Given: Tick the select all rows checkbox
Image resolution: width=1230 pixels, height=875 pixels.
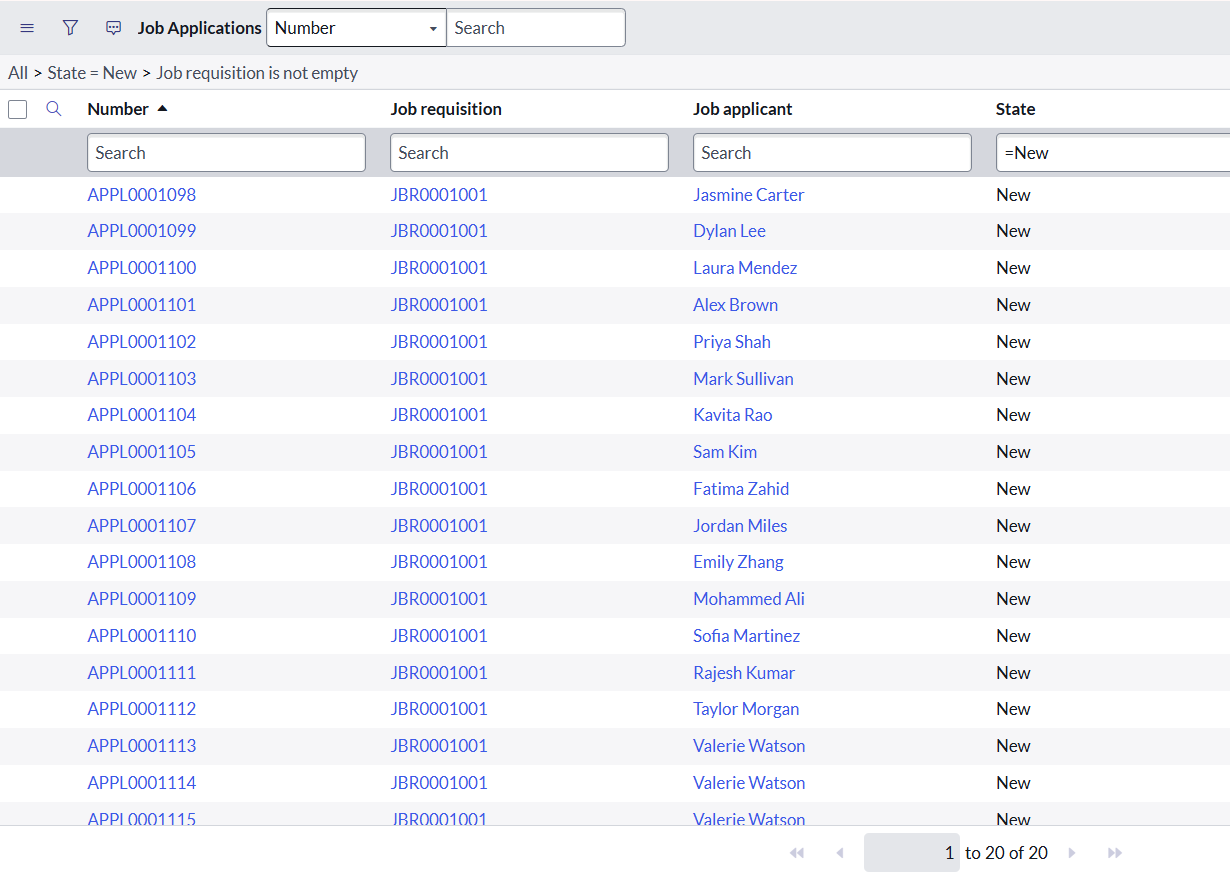Looking at the screenshot, I should (17, 109).
